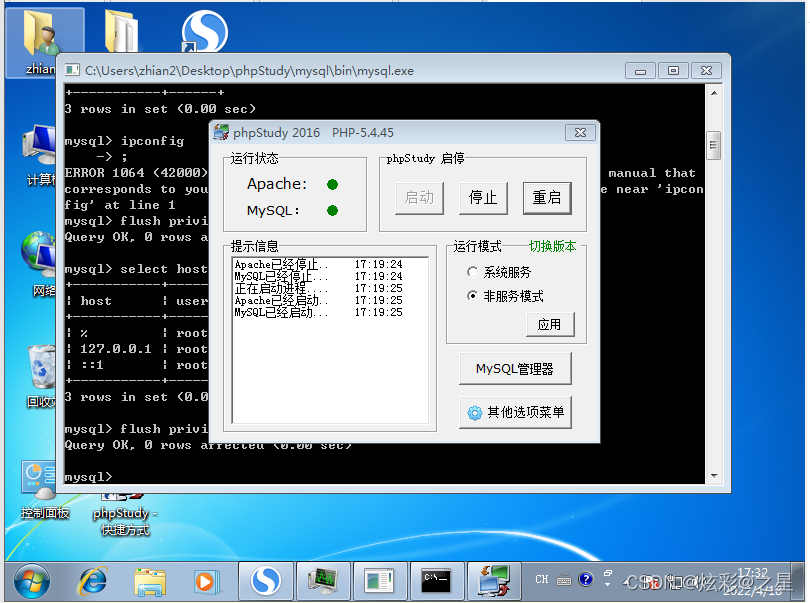Click the blue help tray icon
Viewport: 810px width, 603px height.
point(586,579)
